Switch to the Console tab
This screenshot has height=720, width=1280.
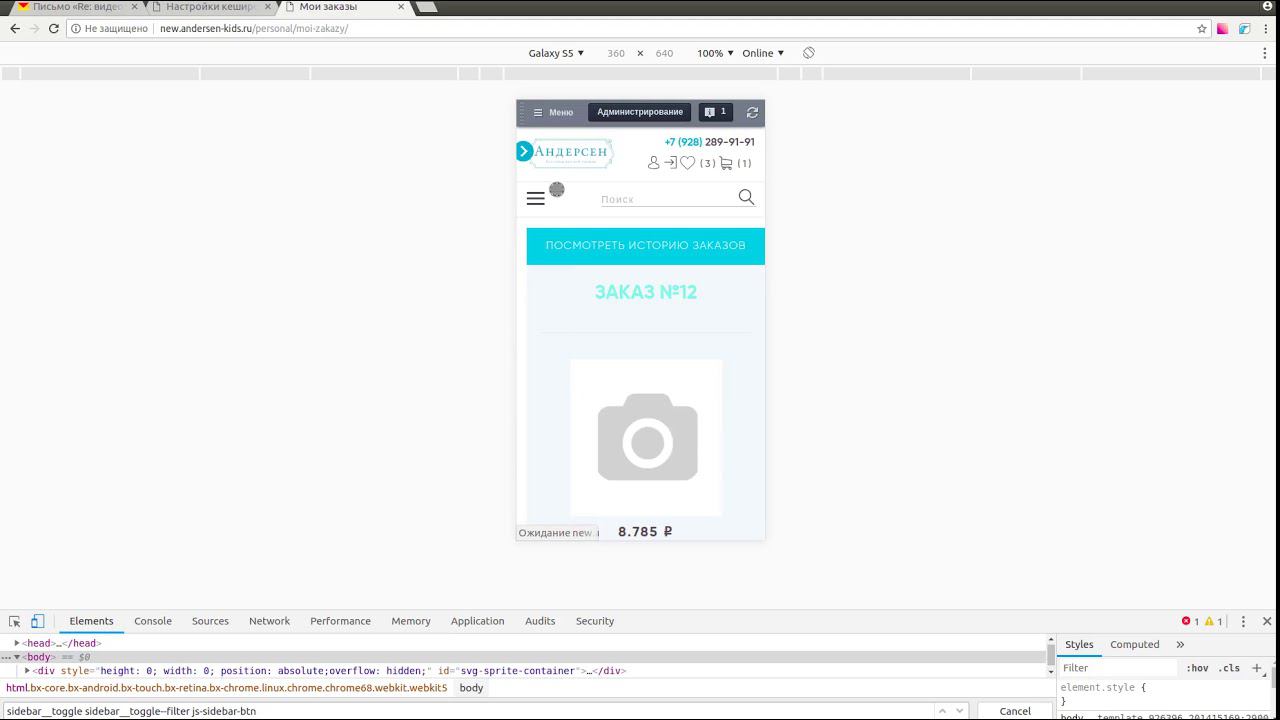(153, 621)
